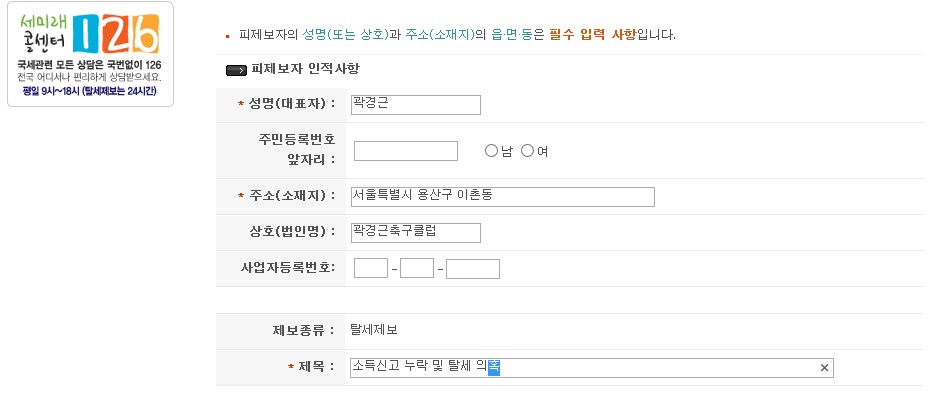
Task: Click the 상호(법인명) input field
Action: [x=416, y=233]
